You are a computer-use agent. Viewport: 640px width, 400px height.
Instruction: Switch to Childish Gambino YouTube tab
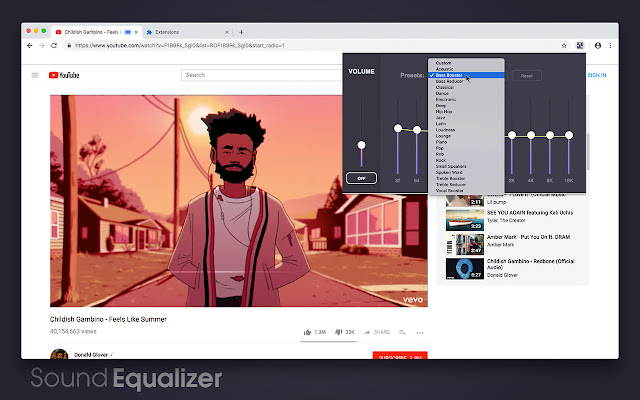[97, 32]
